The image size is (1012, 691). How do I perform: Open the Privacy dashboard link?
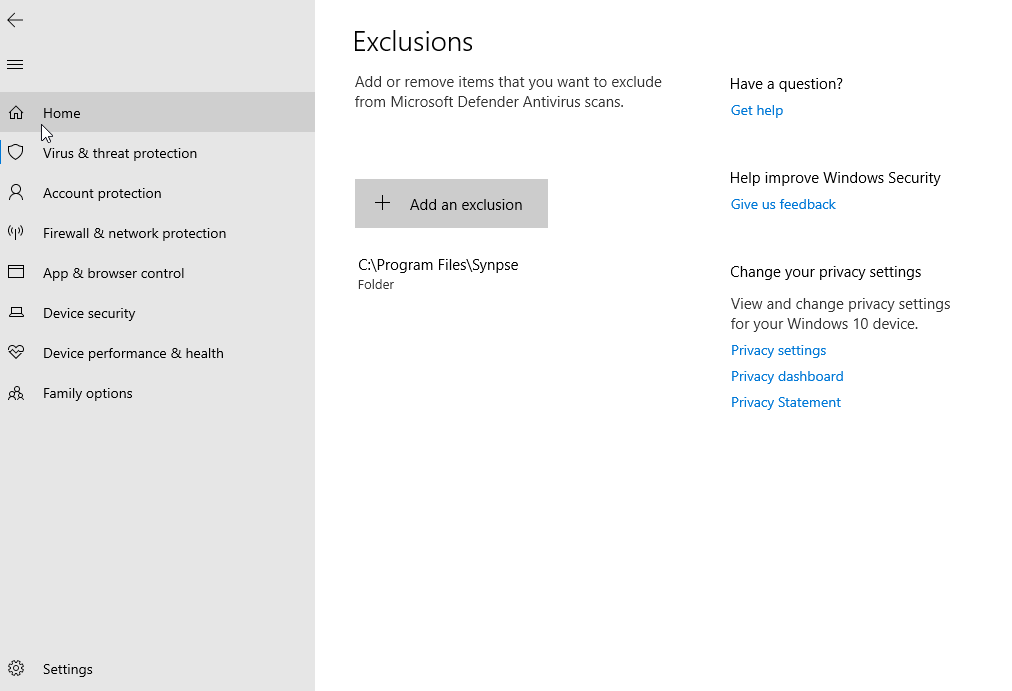coord(787,377)
